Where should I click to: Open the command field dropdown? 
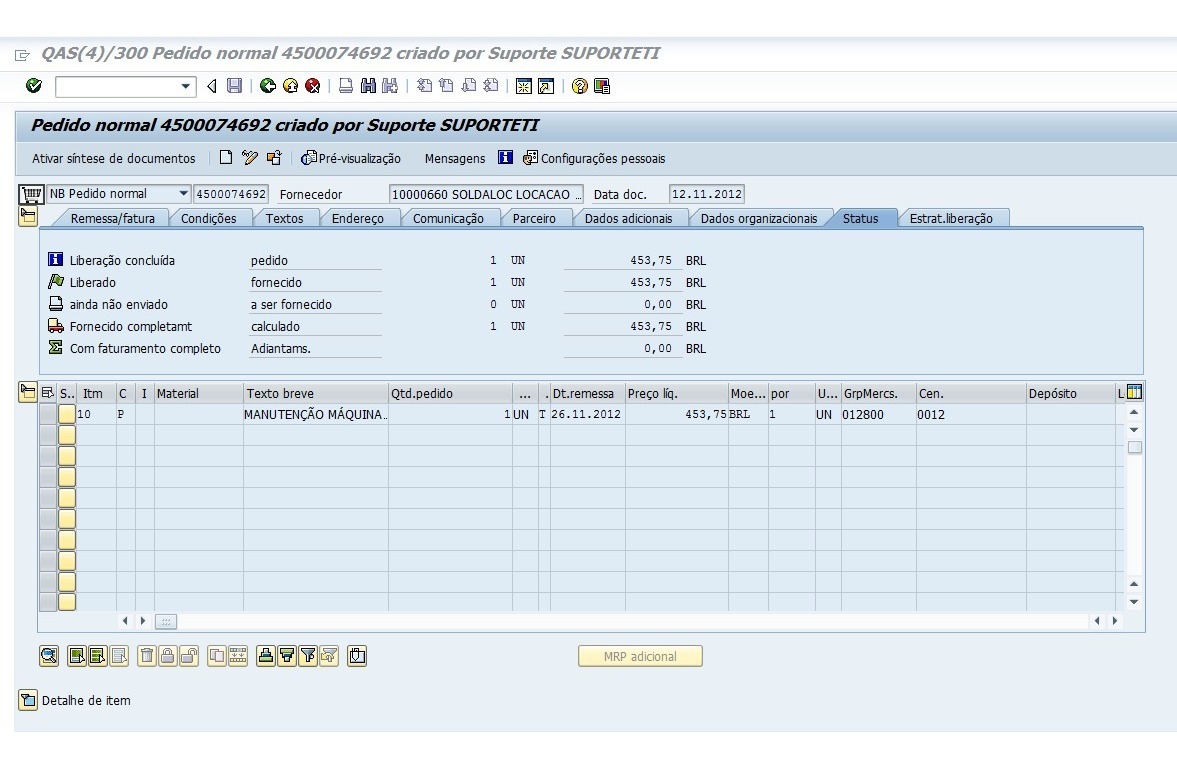185,86
